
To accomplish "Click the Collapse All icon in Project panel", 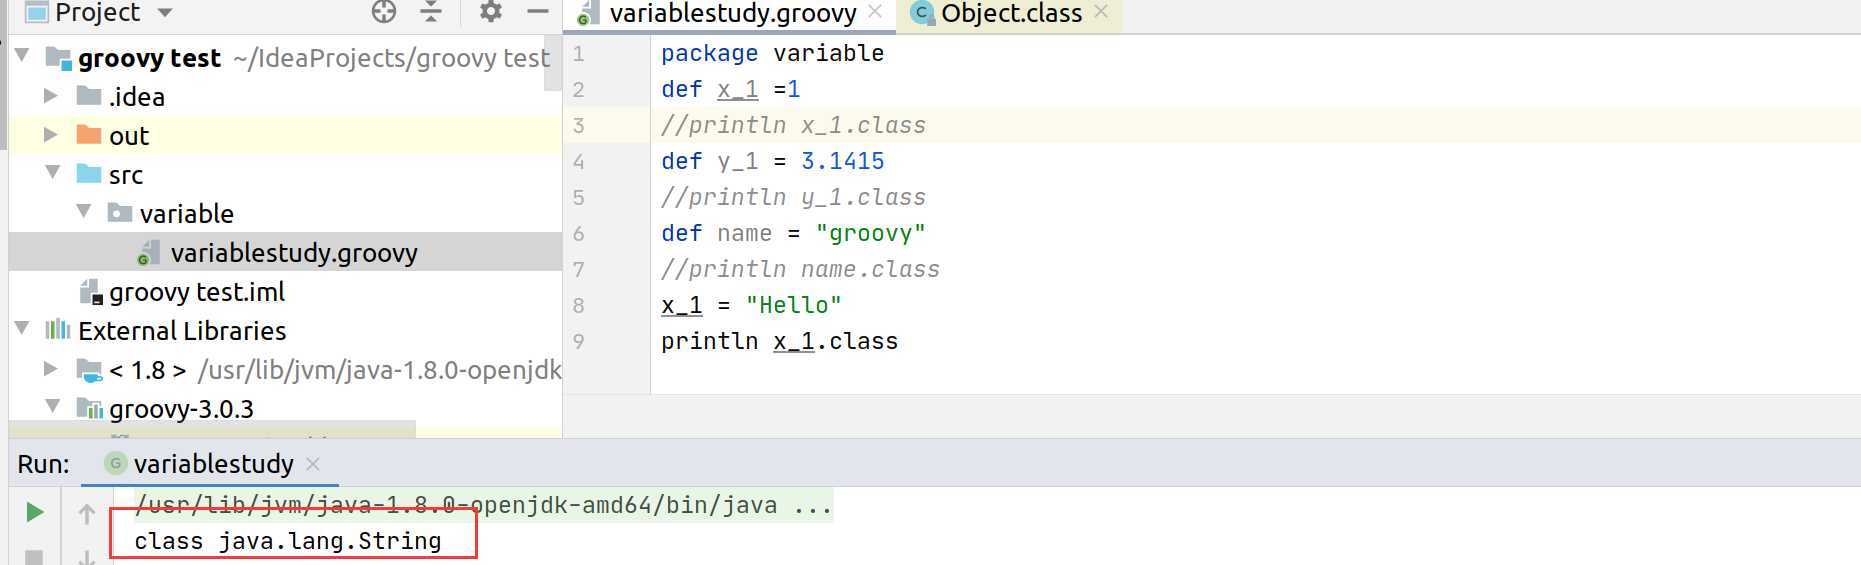I will point(431,12).
